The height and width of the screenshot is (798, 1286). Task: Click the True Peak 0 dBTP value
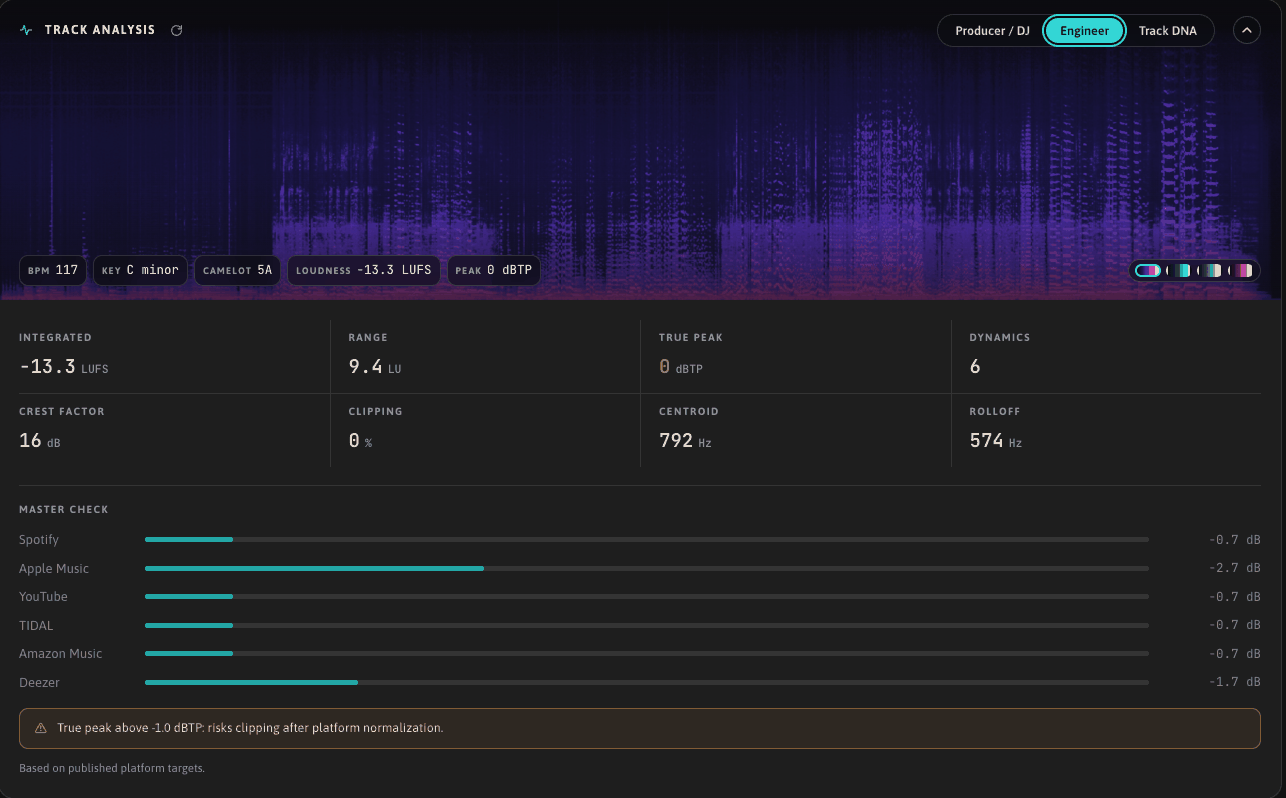coord(681,367)
